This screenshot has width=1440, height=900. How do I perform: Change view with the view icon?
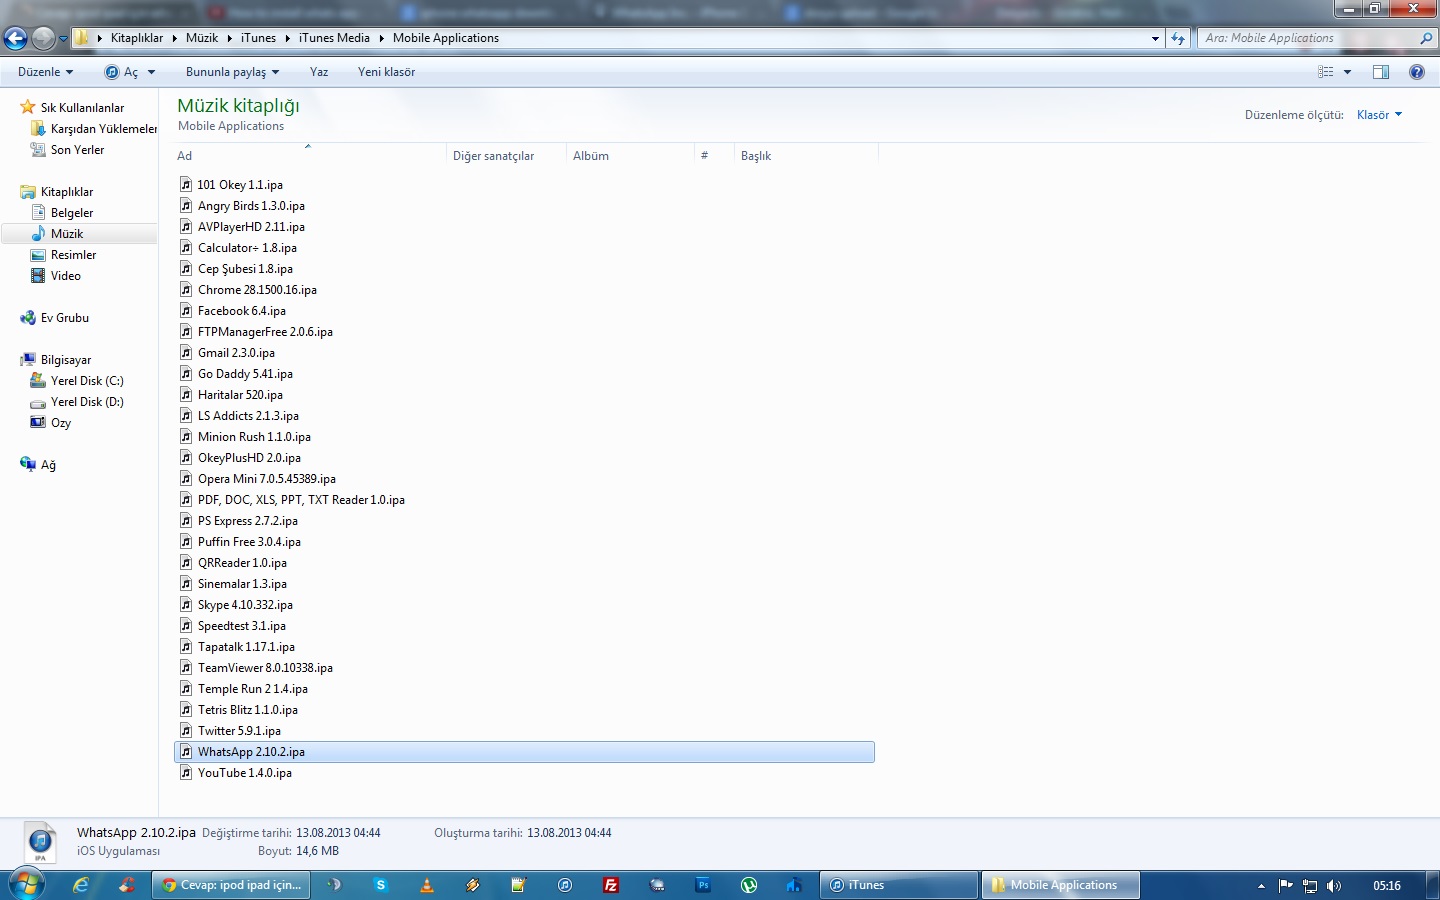point(1326,72)
